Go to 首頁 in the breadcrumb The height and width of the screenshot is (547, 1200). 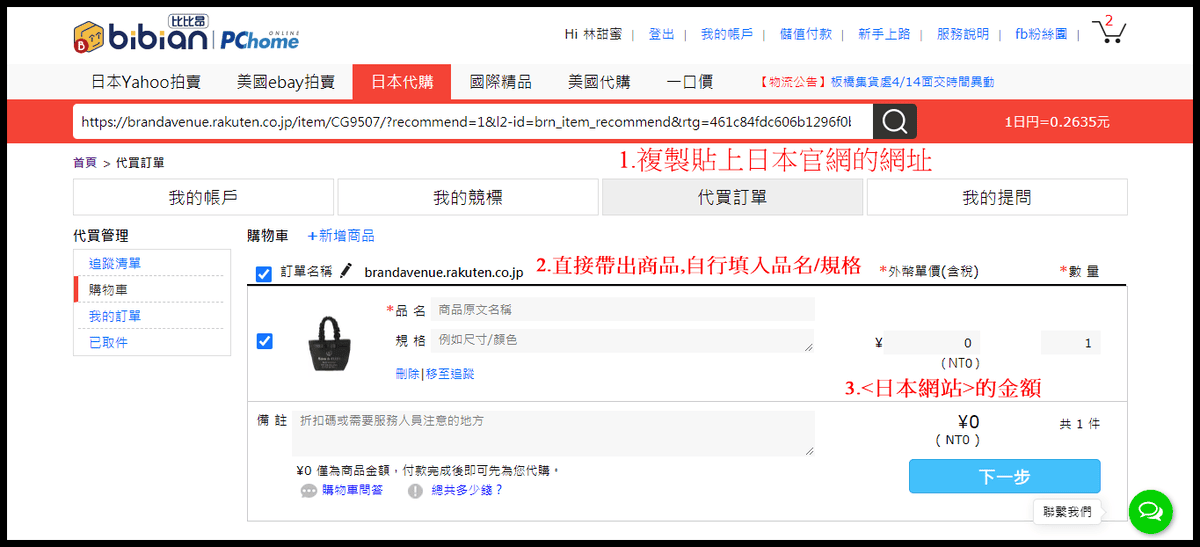click(x=85, y=162)
